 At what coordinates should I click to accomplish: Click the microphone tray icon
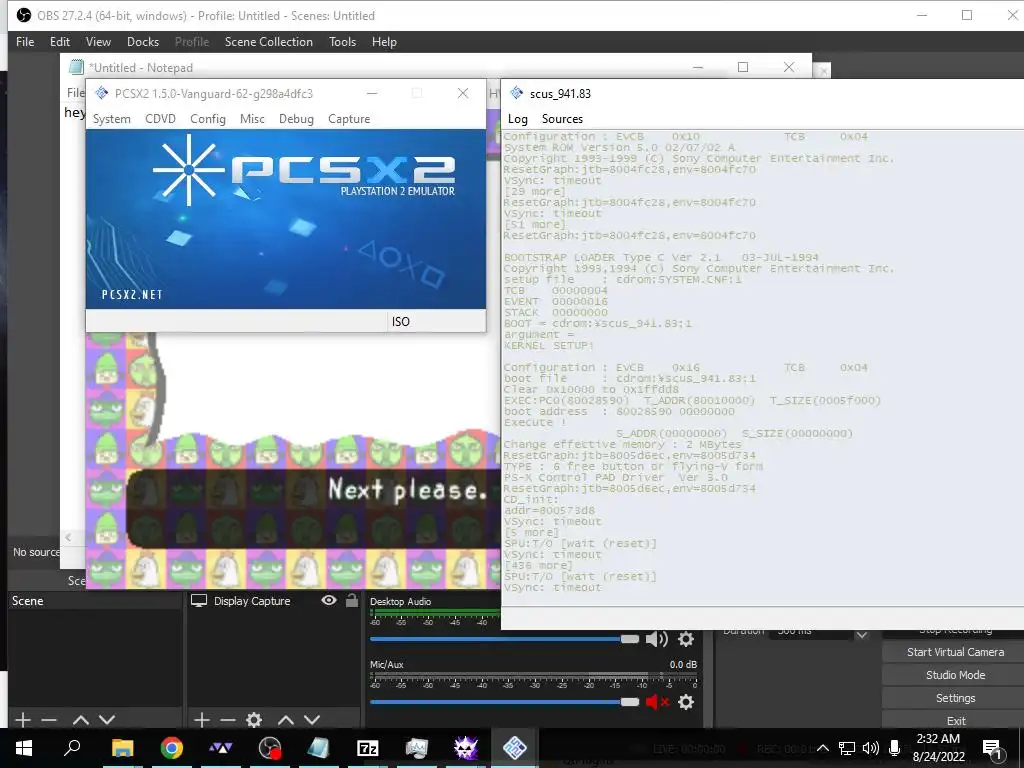click(x=894, y=748)
